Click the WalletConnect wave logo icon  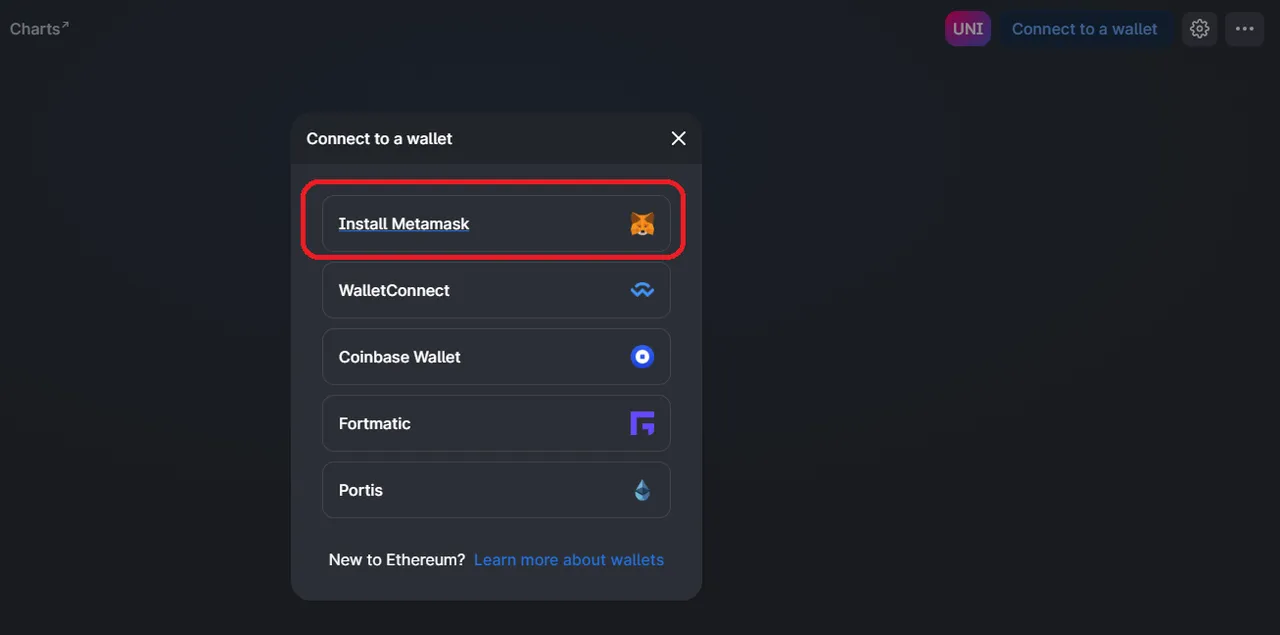click(x=642, y=290)
